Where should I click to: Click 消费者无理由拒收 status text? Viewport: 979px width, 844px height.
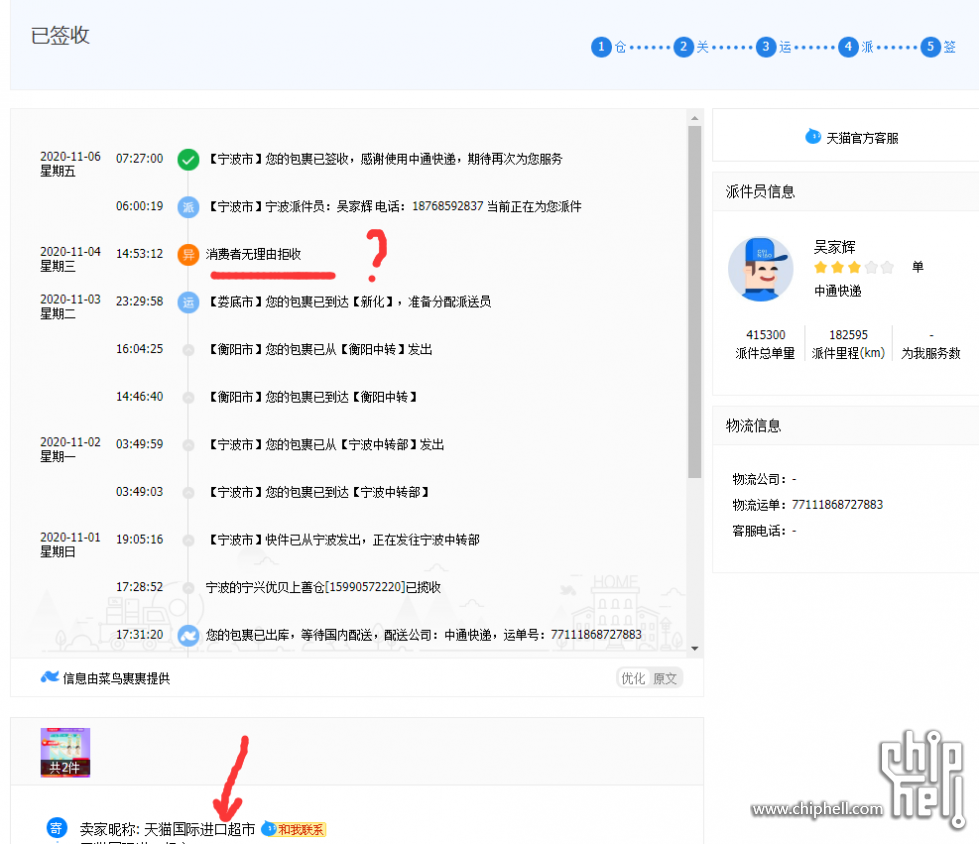pos(253,254)
